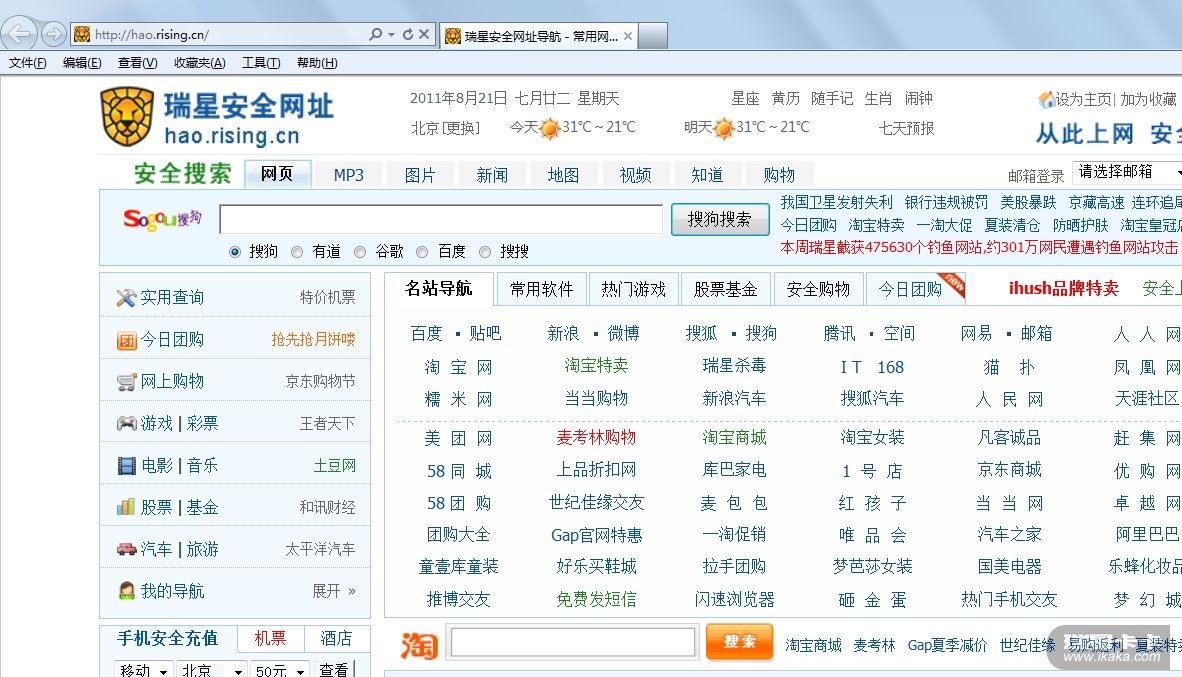Open the 北京 region dropdown
The width and height of the screenshot is (1182, 677).
213,669
